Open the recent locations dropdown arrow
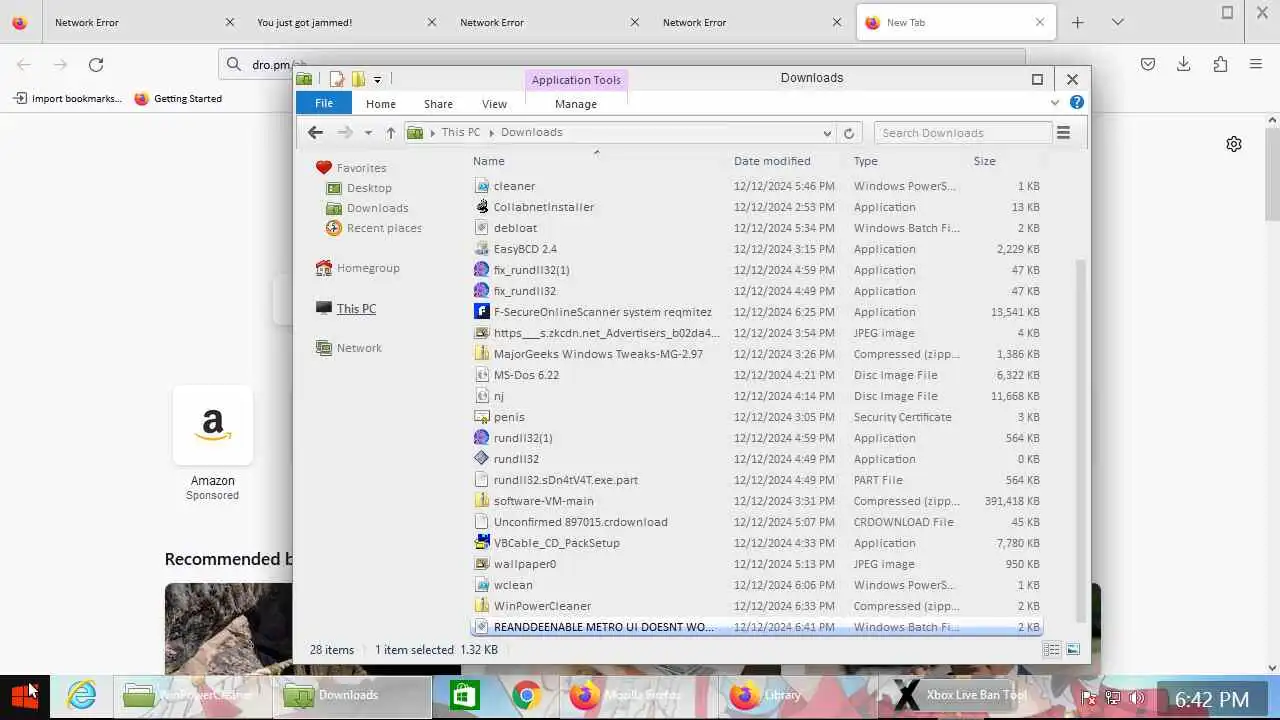The width and height of the screenshot is (1280, 720). 368,132
